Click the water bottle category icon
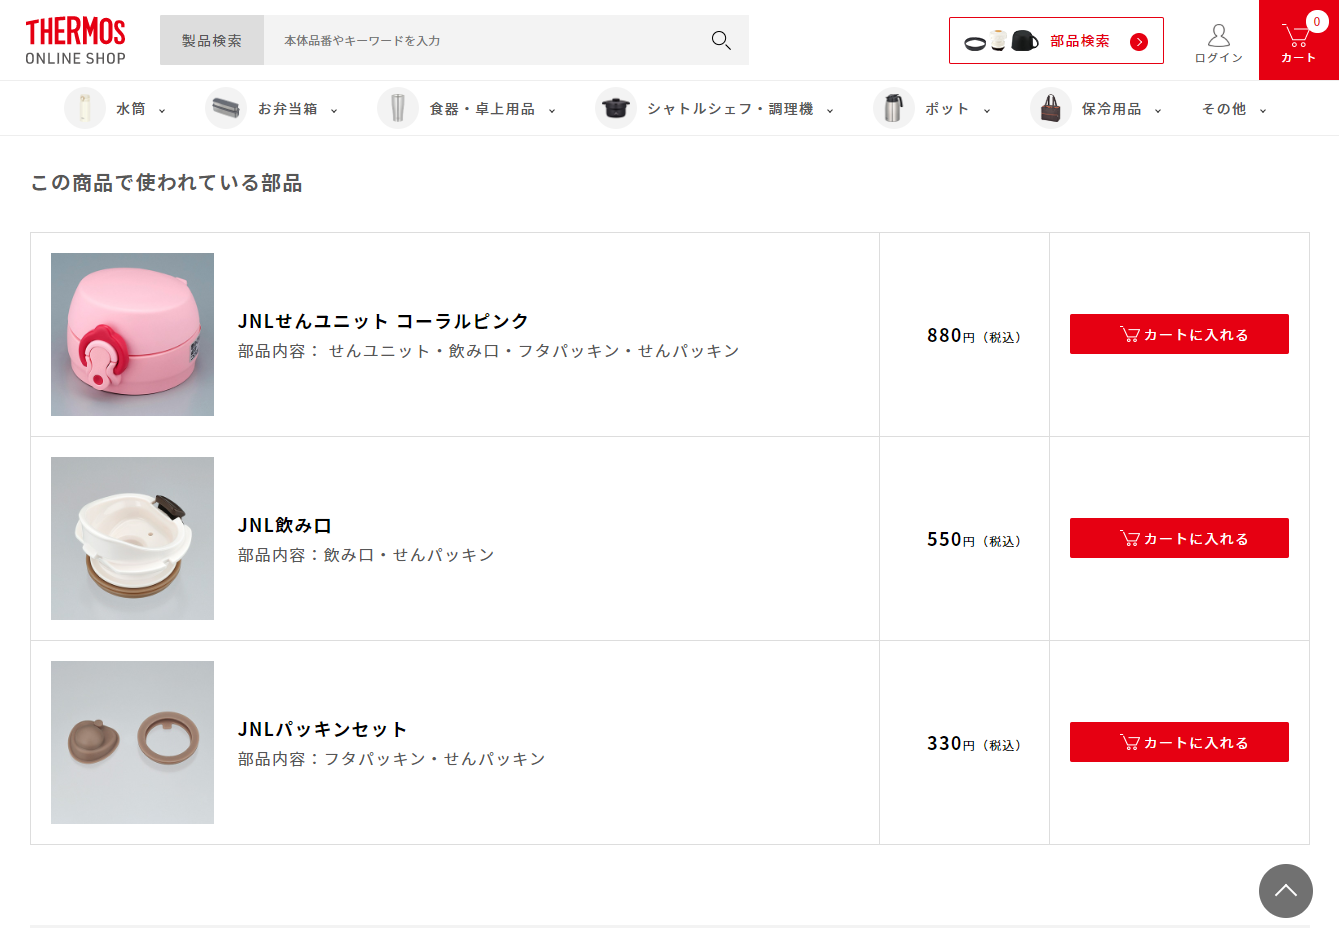This screenshot has width=1339, height=928. pyautogui.click(x=85, y=108)
